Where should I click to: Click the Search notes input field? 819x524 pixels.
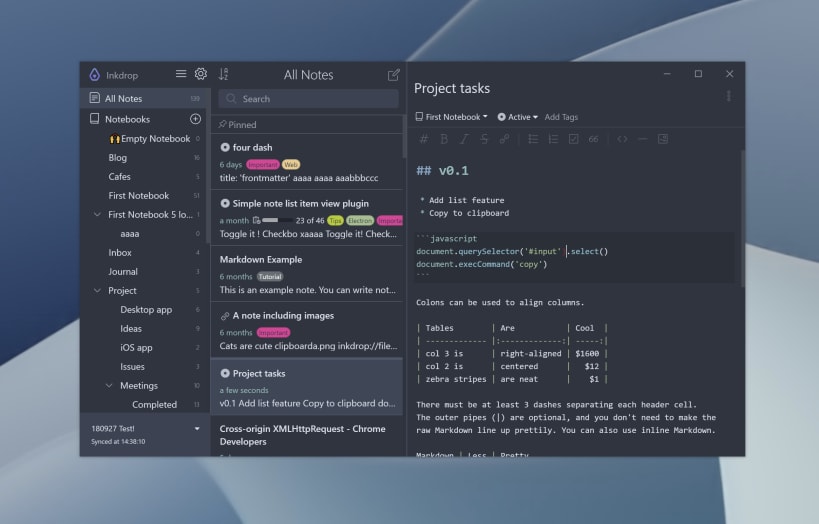[309, 99]
